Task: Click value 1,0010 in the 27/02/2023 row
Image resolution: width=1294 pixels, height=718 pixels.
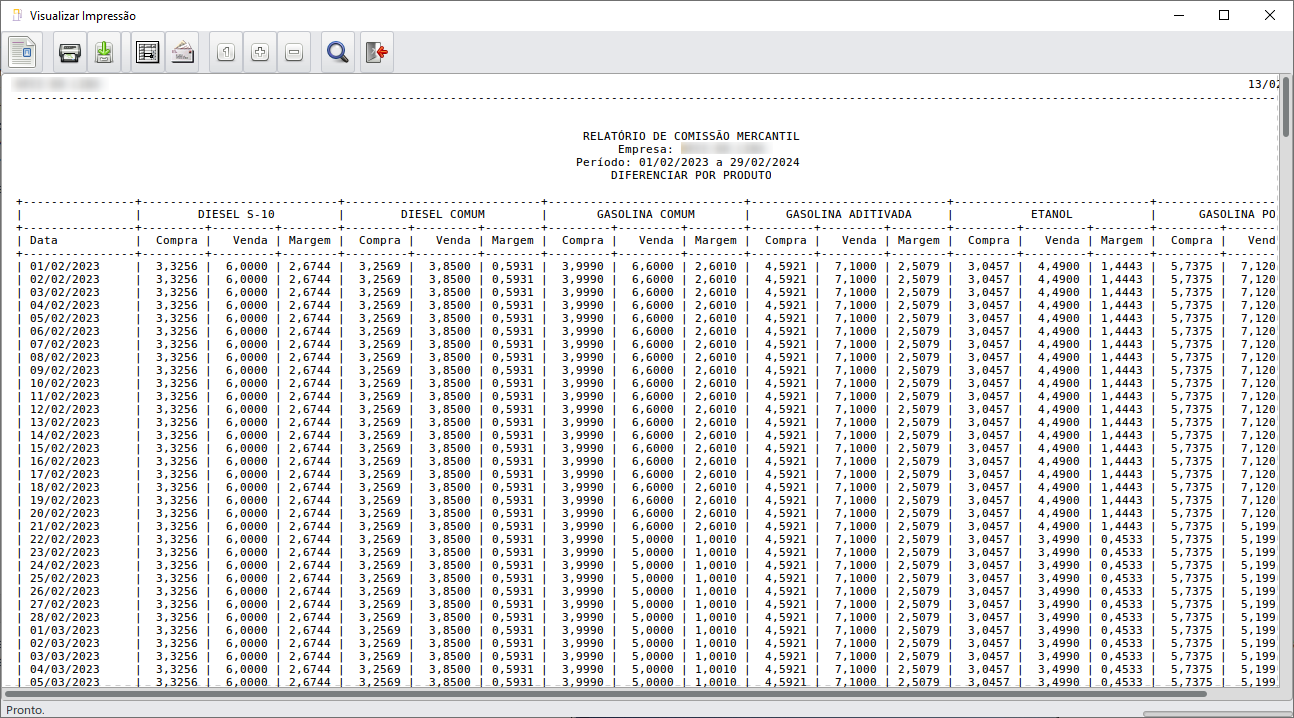Action: coord(716,604)
